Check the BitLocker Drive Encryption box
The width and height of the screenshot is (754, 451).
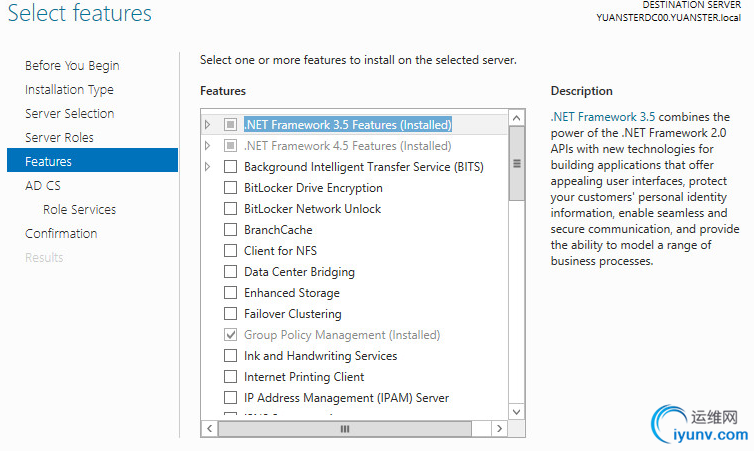point(231,188)
